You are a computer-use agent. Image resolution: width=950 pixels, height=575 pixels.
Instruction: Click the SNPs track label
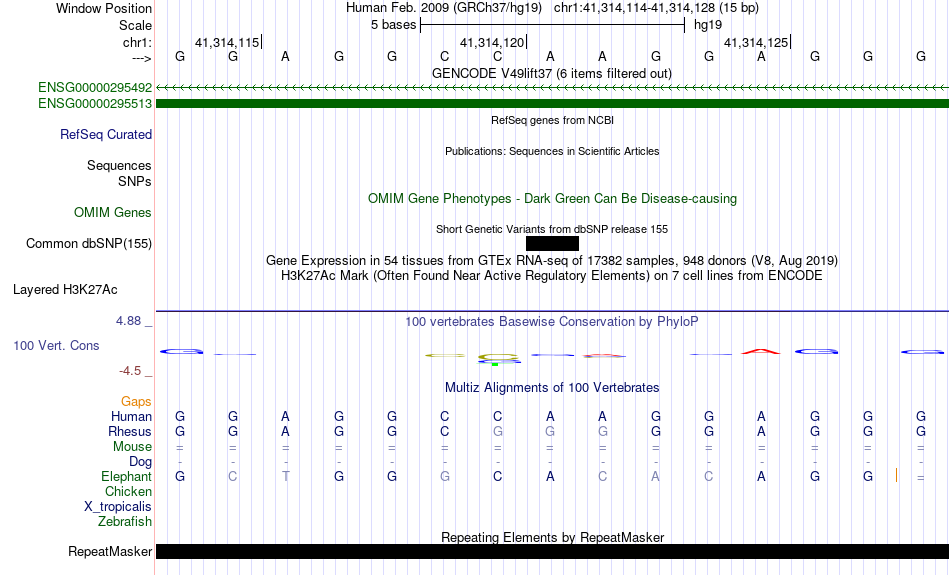click(135, 181)
